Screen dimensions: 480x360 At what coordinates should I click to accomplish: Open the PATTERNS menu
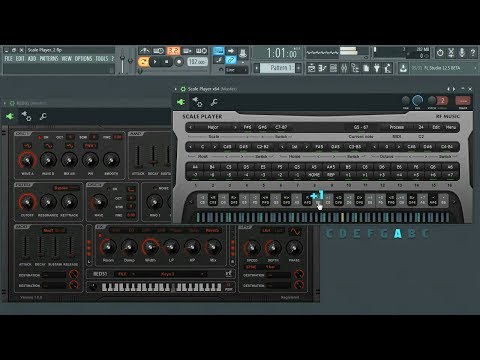[49, 59]
